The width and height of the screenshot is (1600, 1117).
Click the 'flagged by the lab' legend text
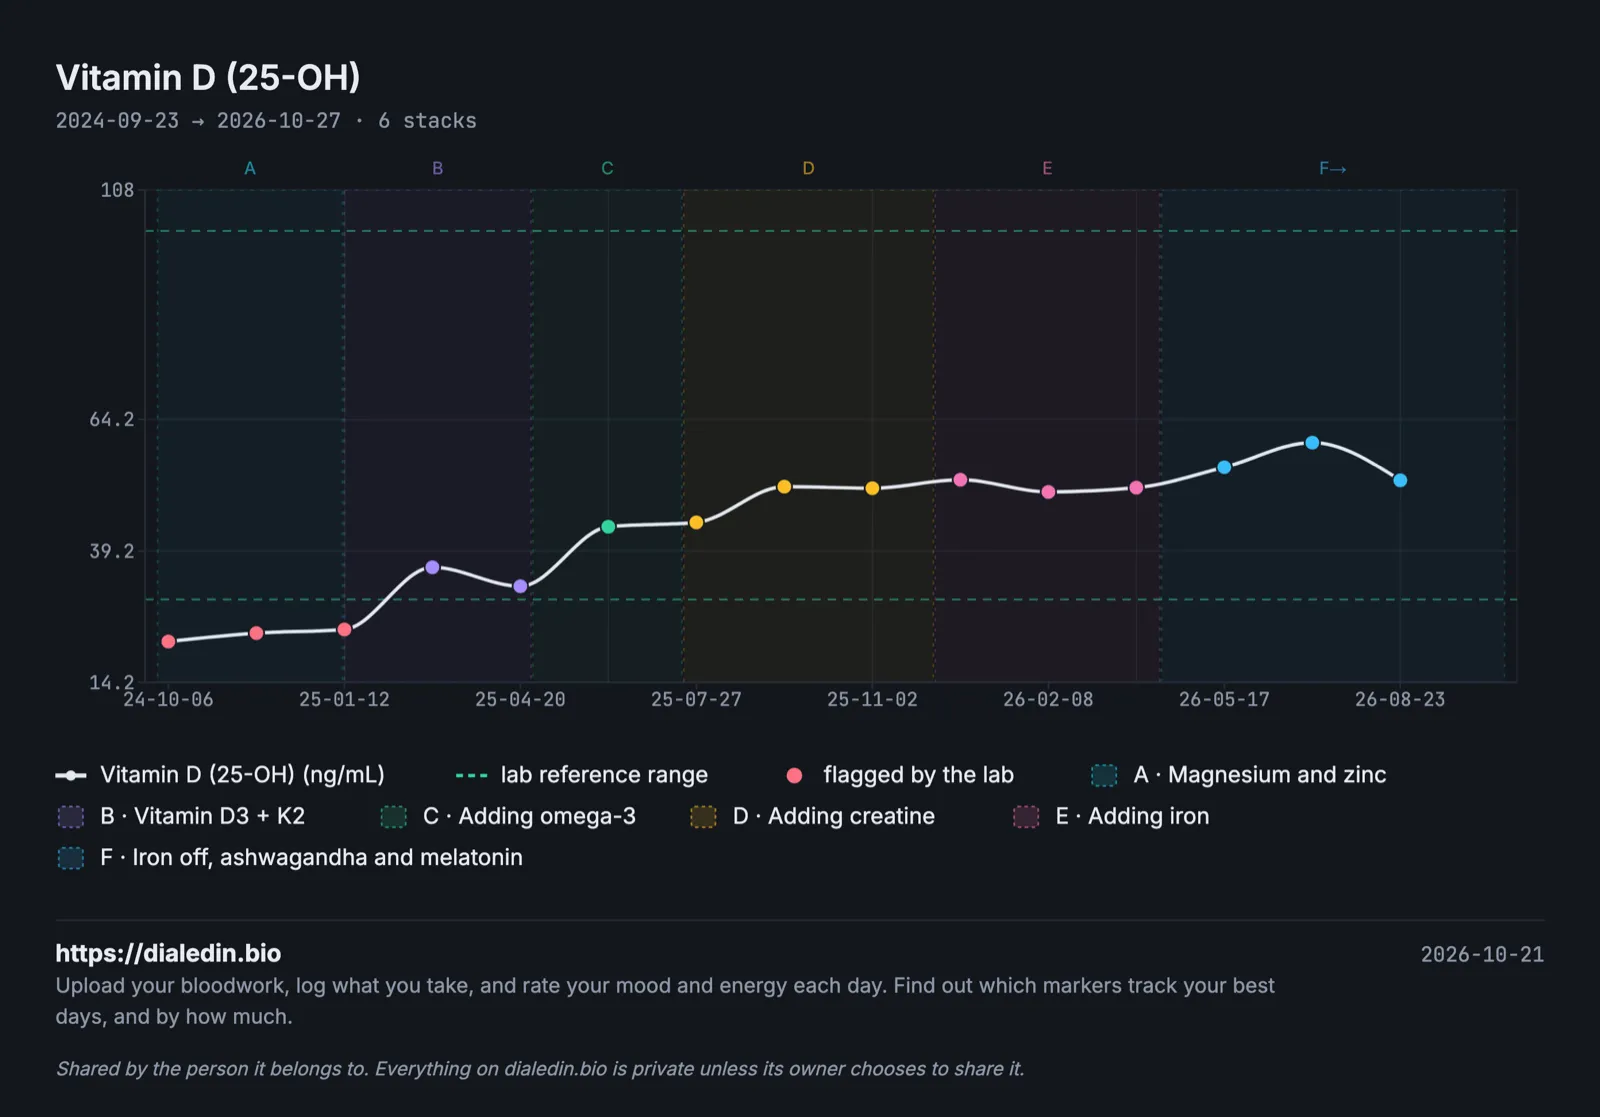[x=918, y=775]
